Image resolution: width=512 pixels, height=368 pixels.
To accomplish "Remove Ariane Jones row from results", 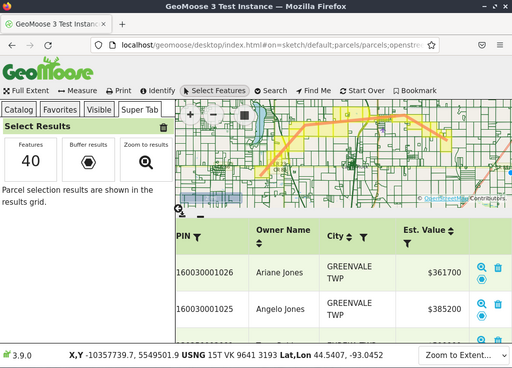I will (498, 268).
